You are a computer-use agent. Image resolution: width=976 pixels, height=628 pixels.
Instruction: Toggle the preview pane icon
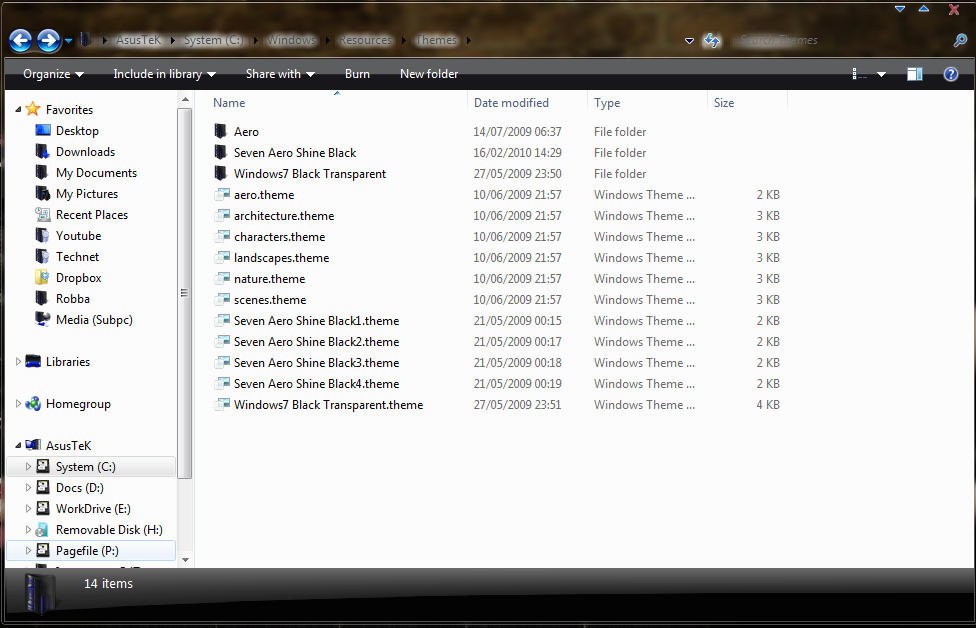914,74
